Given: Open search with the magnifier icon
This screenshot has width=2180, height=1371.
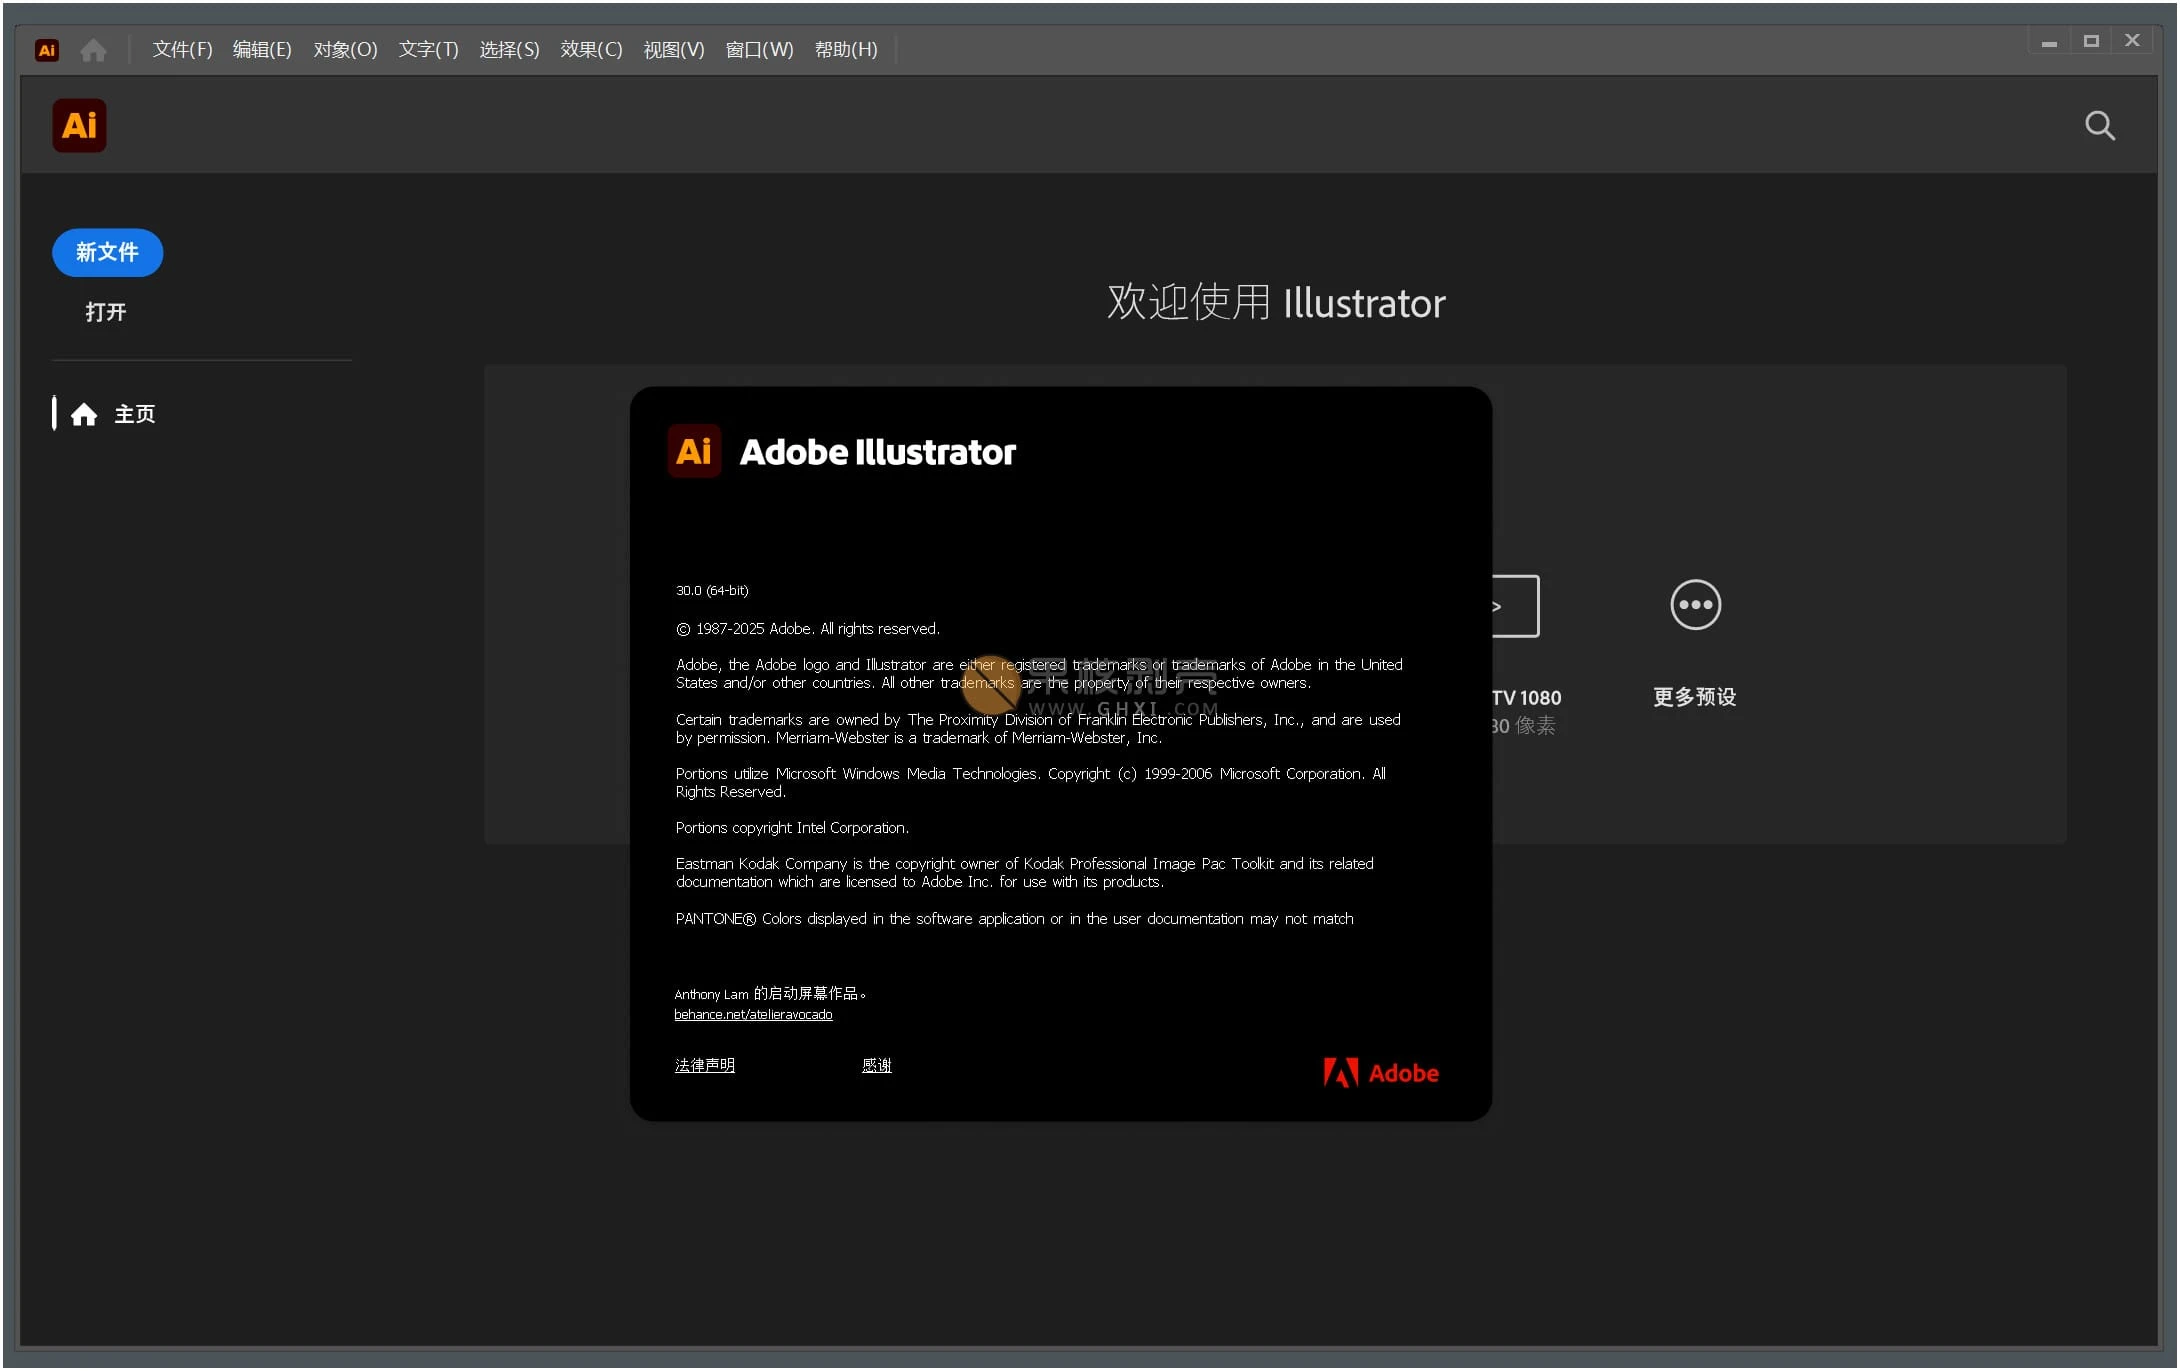Looking at the screenshot, I should (2099, 126).
